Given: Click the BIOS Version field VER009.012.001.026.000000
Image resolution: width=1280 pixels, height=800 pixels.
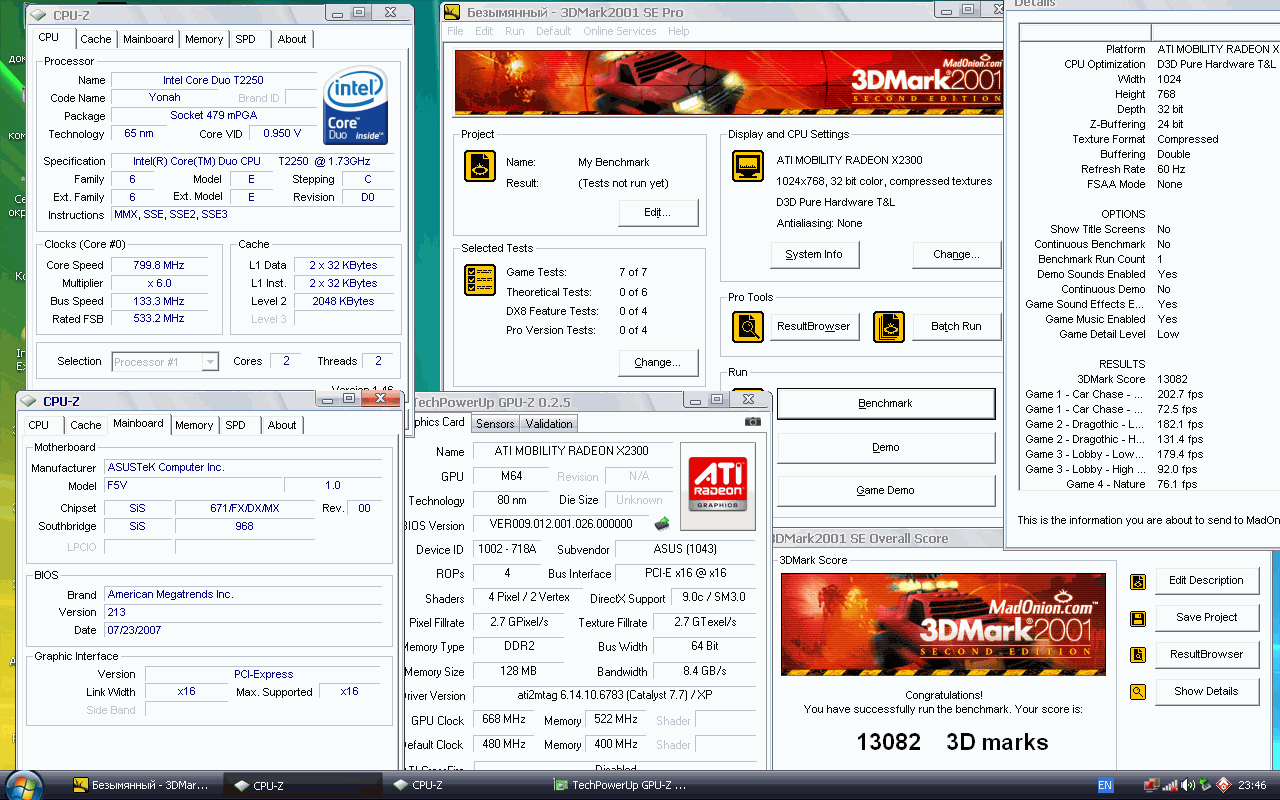Looking at the screenshot, I should click(561, 524).
